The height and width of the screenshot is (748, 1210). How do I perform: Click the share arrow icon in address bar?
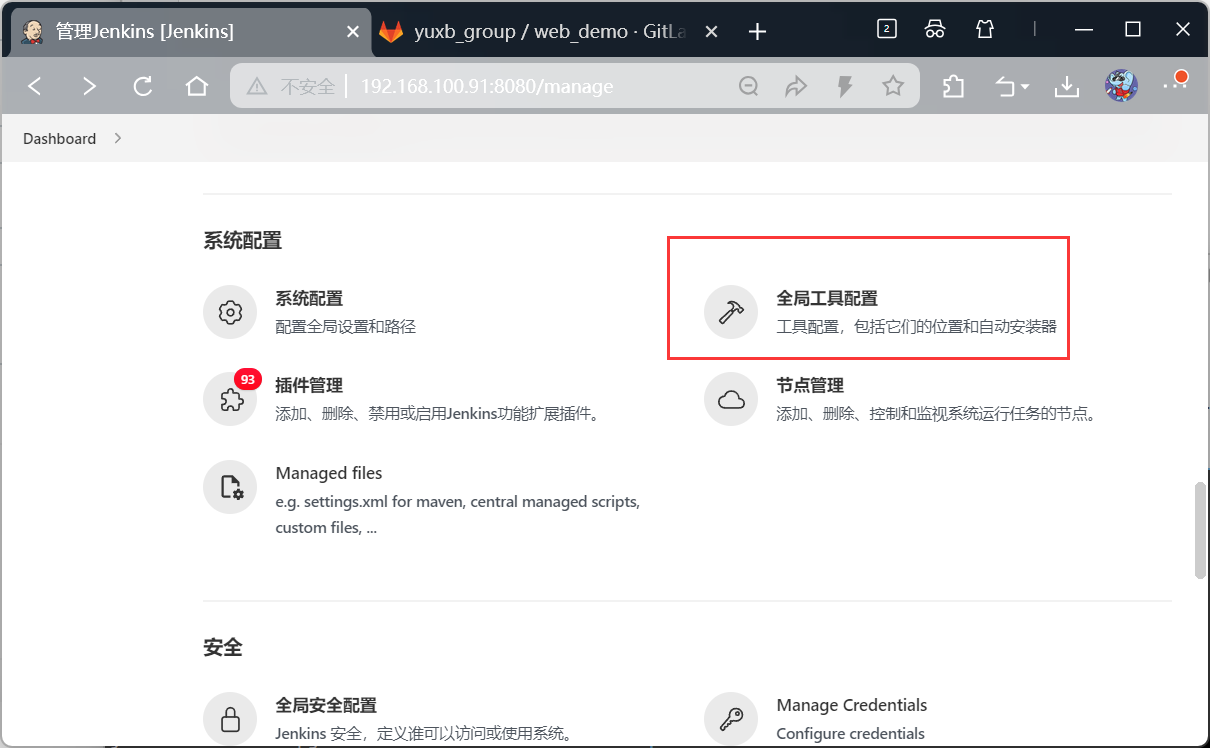coord(796,87)
